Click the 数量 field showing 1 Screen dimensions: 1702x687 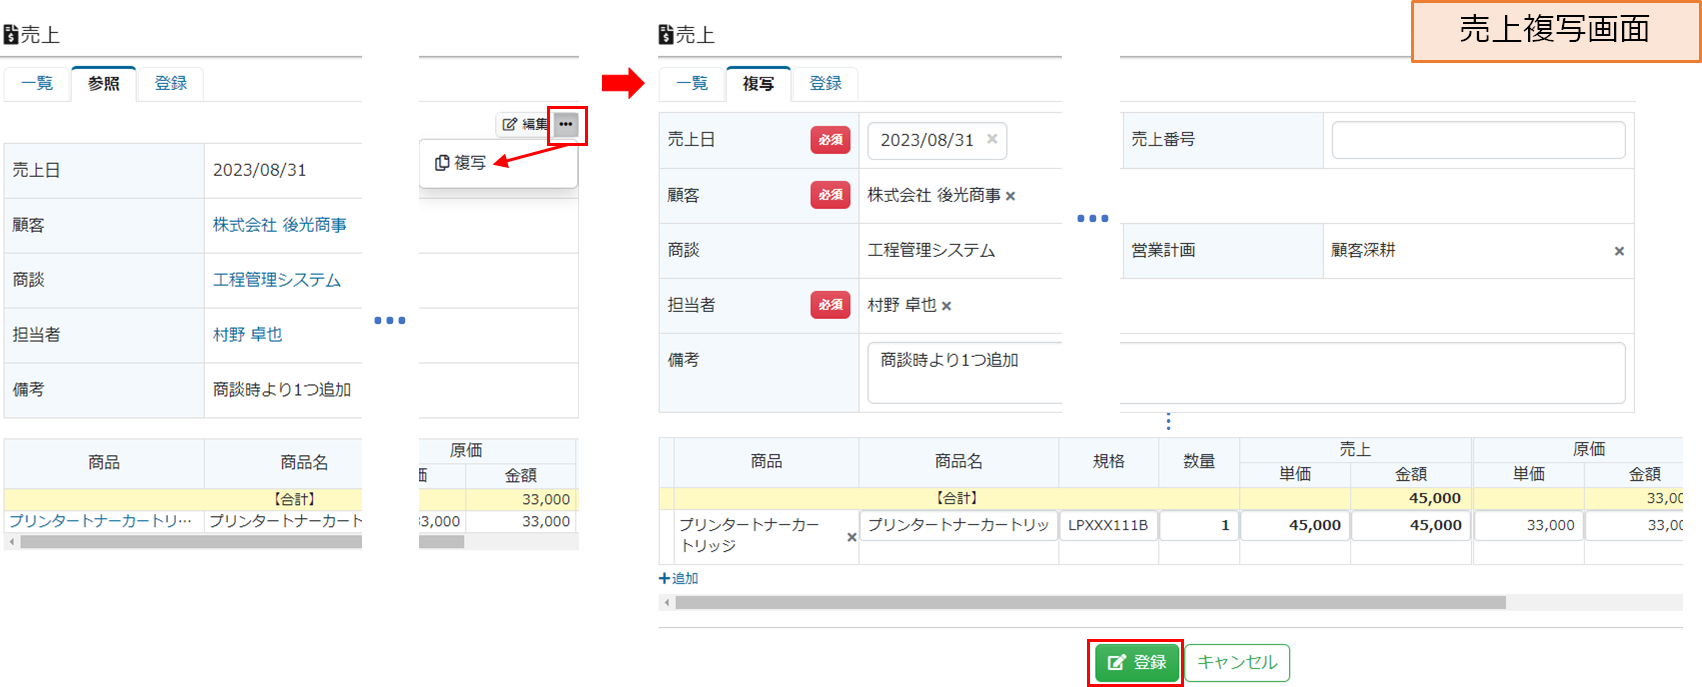pyautogui.click(x=1198, y=525)
